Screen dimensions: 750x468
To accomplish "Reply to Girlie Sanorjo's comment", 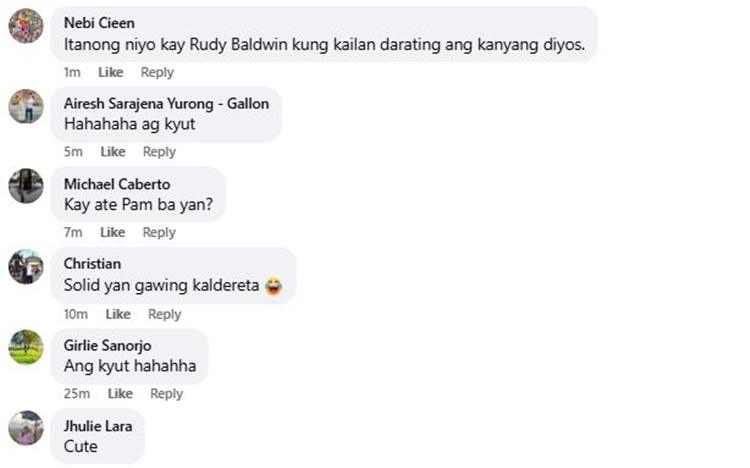I will (166, 393).
